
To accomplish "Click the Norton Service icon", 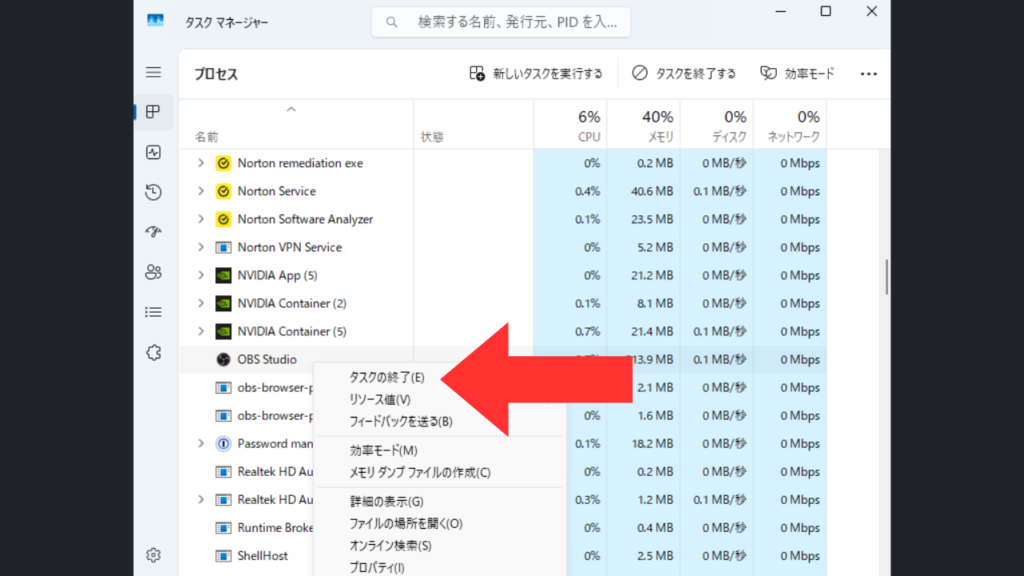I will coord(223,191).
